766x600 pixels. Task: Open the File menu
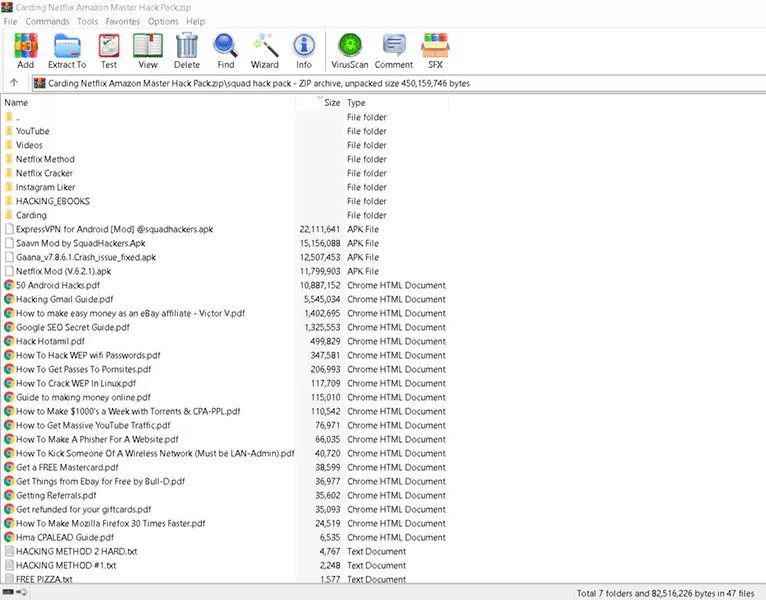(10, 21)
